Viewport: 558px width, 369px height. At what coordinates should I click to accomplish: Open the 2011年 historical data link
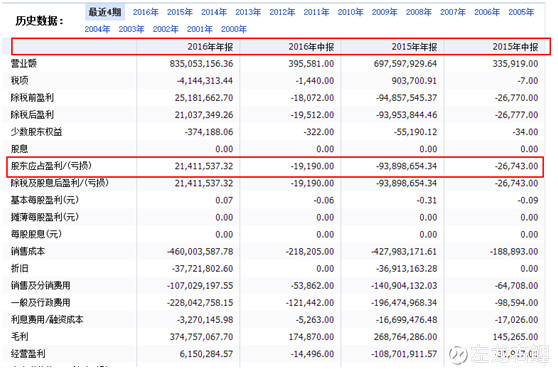pos(316,12)
